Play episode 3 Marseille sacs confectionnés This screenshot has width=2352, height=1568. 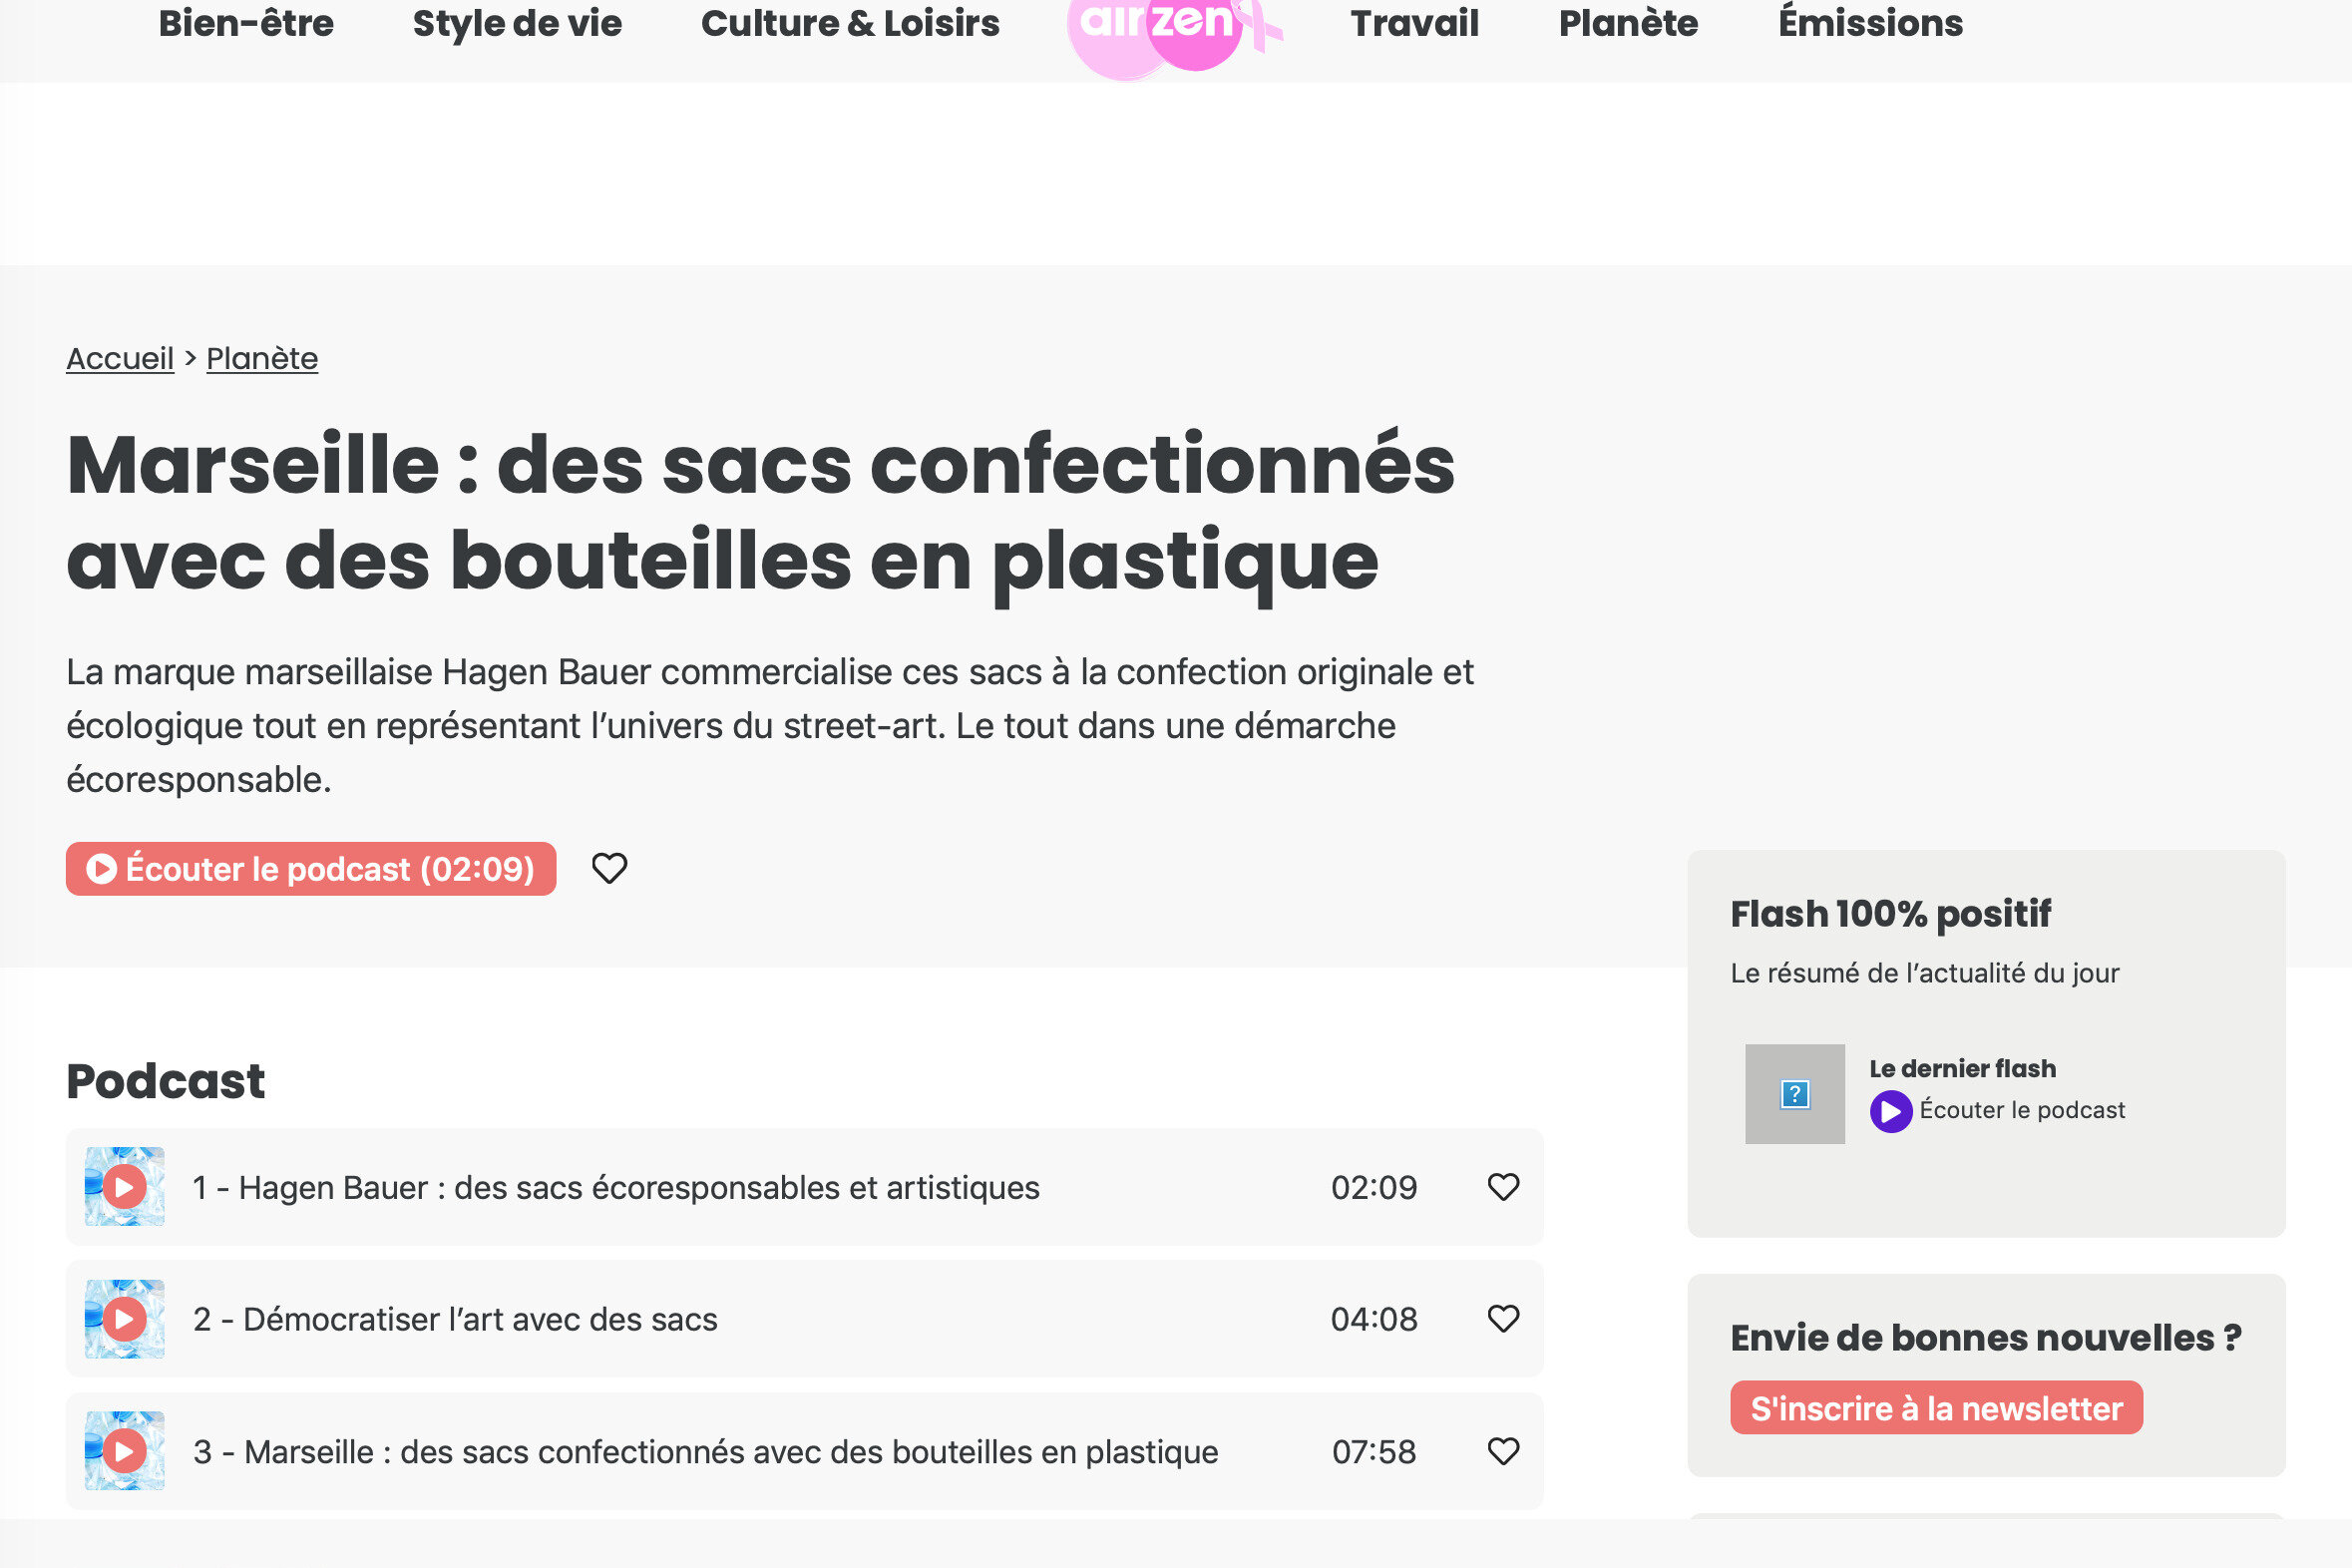124,1451
